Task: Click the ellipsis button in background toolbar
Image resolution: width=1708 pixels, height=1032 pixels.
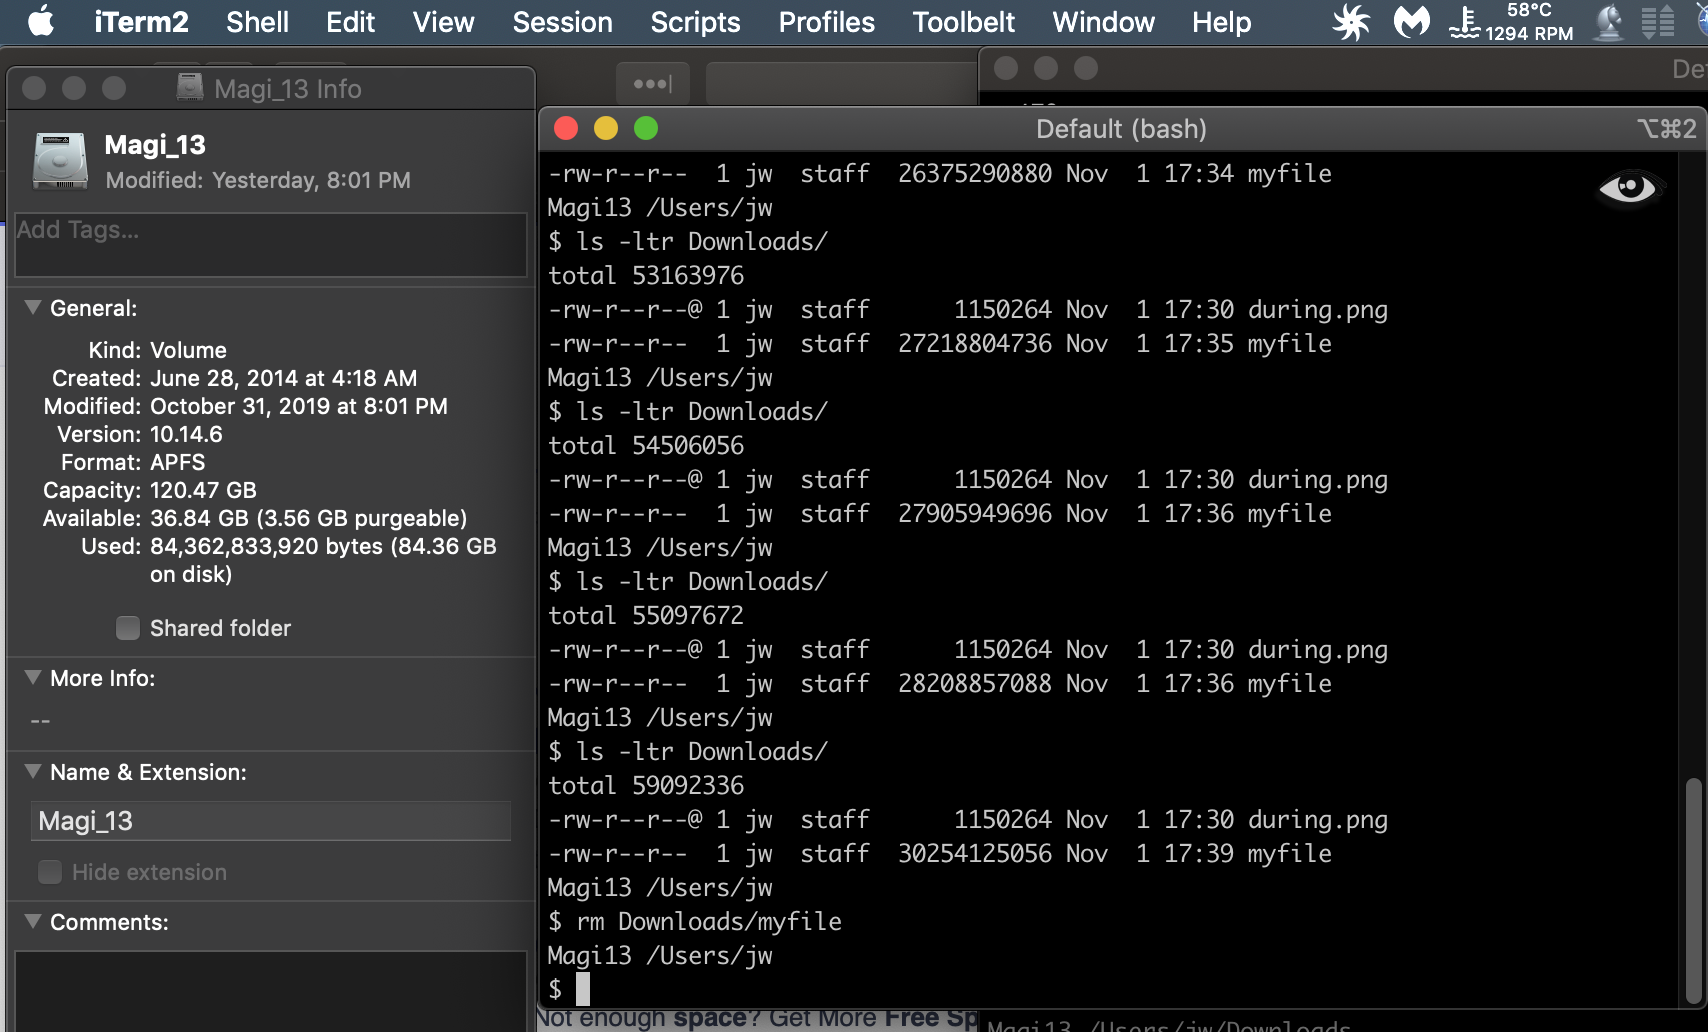Action: [x=653, y=84]
